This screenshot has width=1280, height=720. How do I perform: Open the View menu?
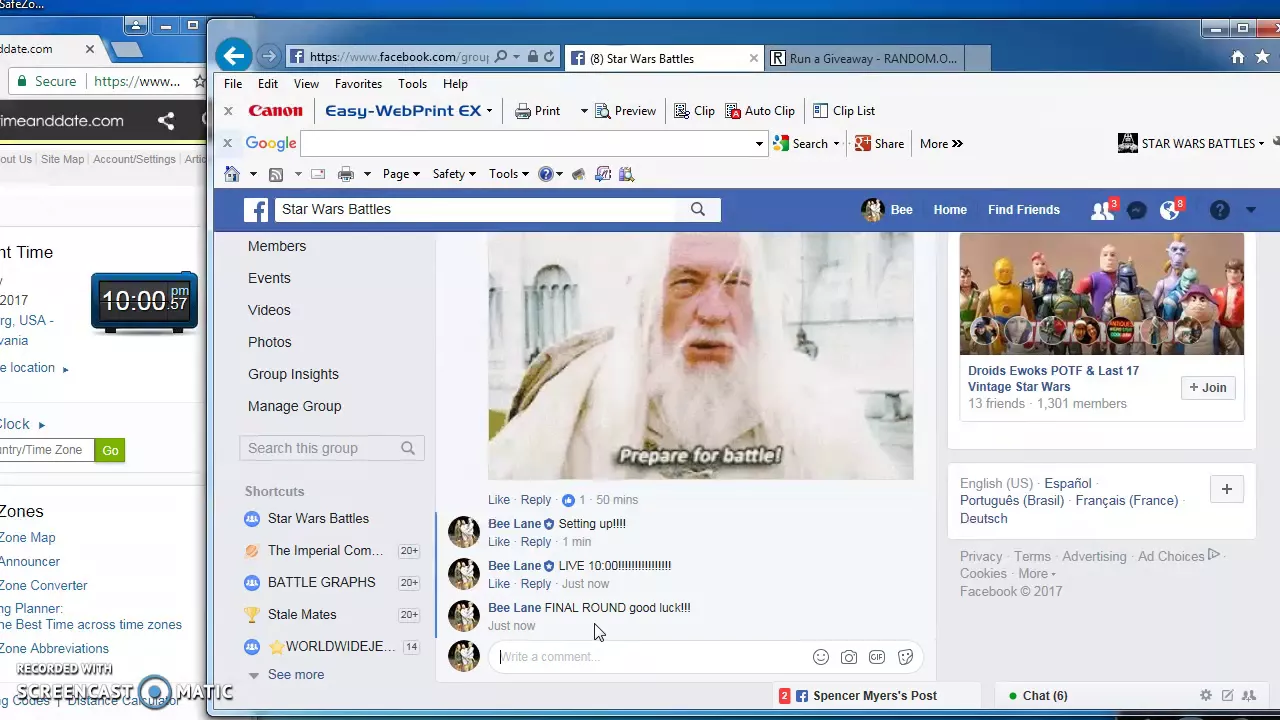coord(306,84)
